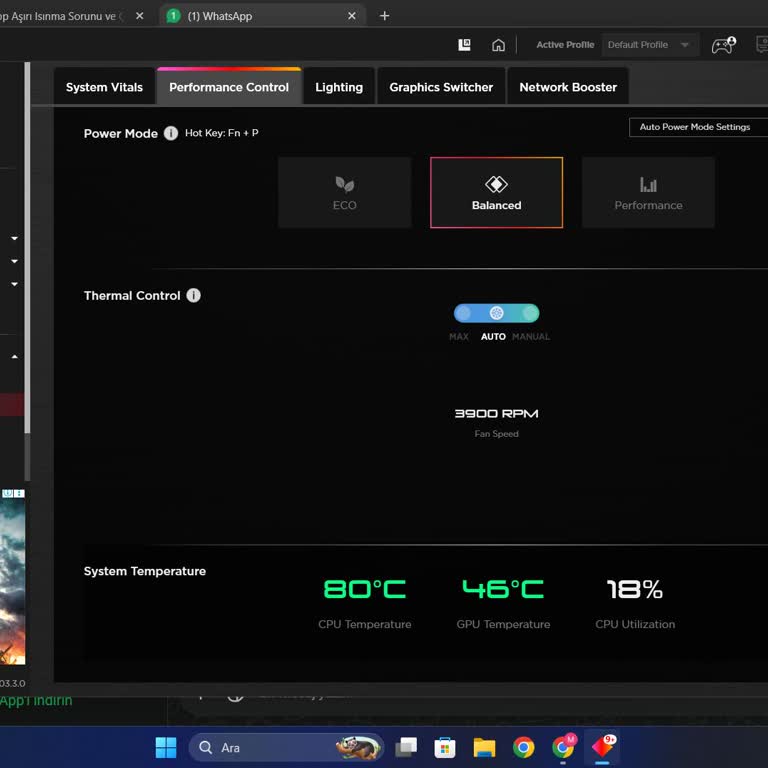Open Auto Power Mode Settings
The image size is (768, 768).
[x=695, y=127]
